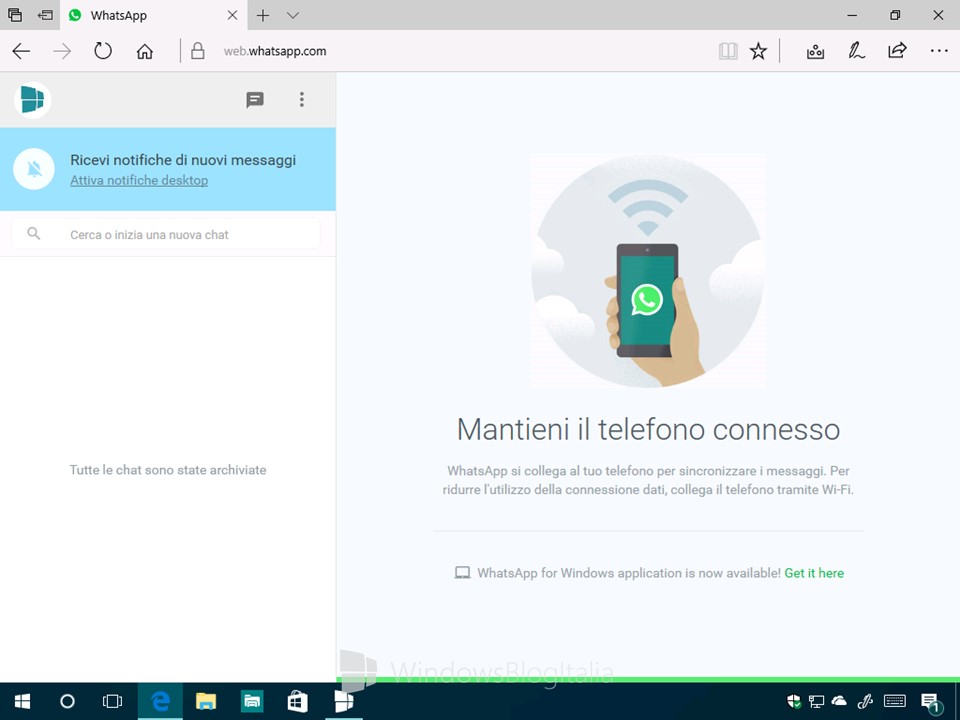Open the browser home page
This screenshot has height=720, width=960.
(x=144, y=51)
